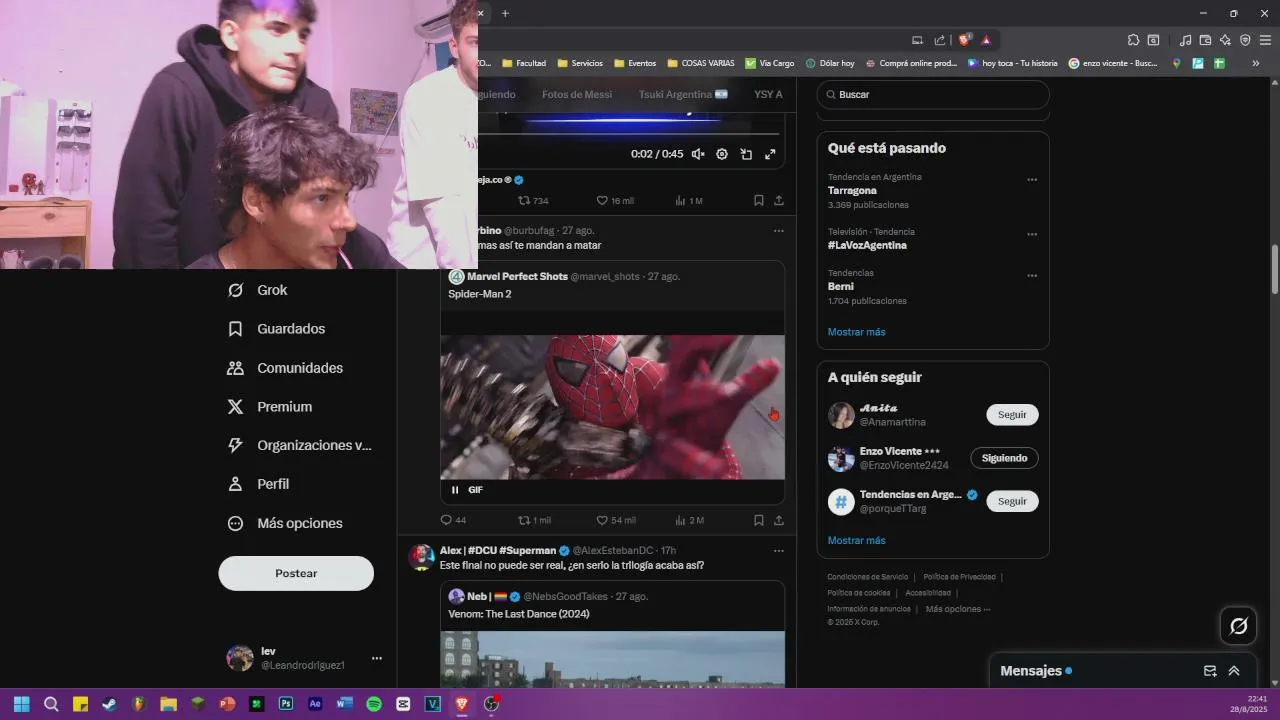Open Brave VPN shield icon
This screenshot has width=1280, height=720.
point(1245,40)
